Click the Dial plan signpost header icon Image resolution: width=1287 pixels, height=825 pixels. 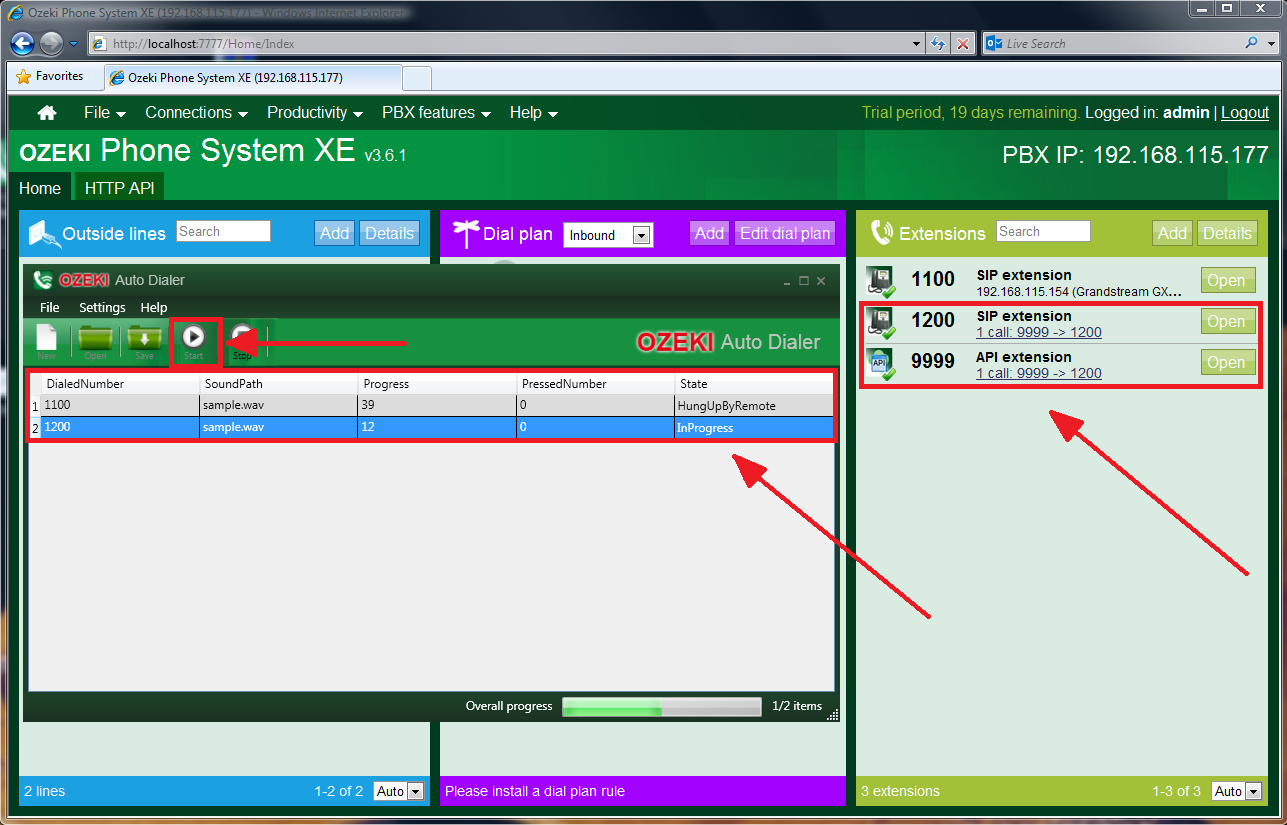466,233
